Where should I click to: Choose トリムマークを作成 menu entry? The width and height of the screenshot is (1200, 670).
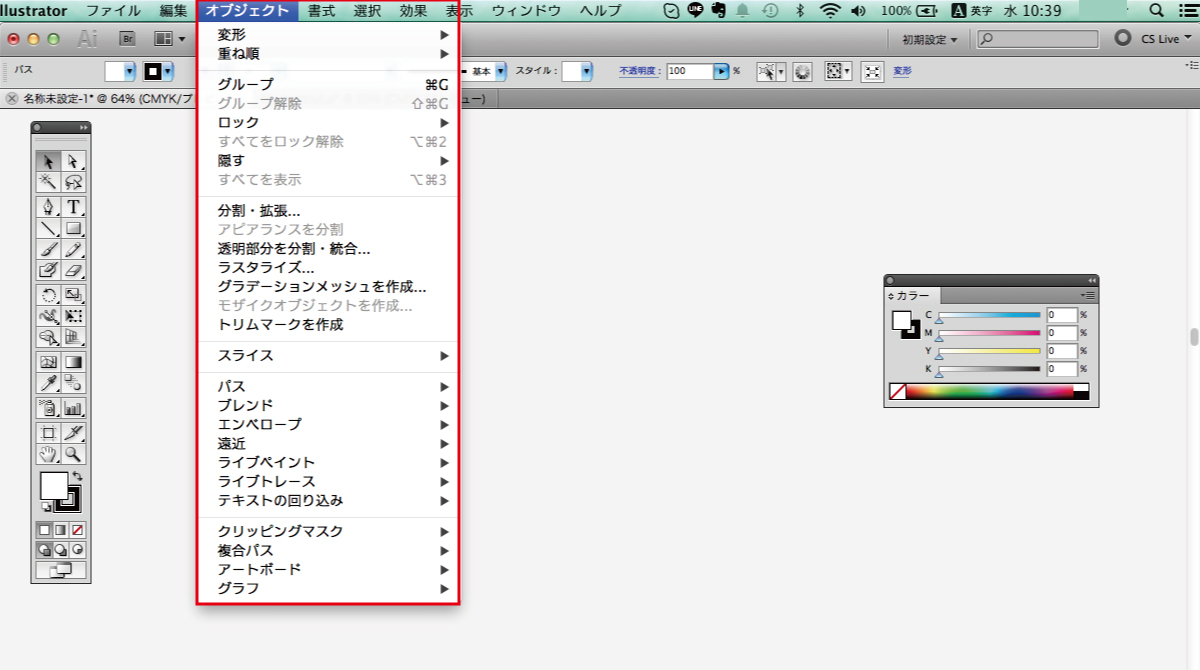(x=328, y=325)
